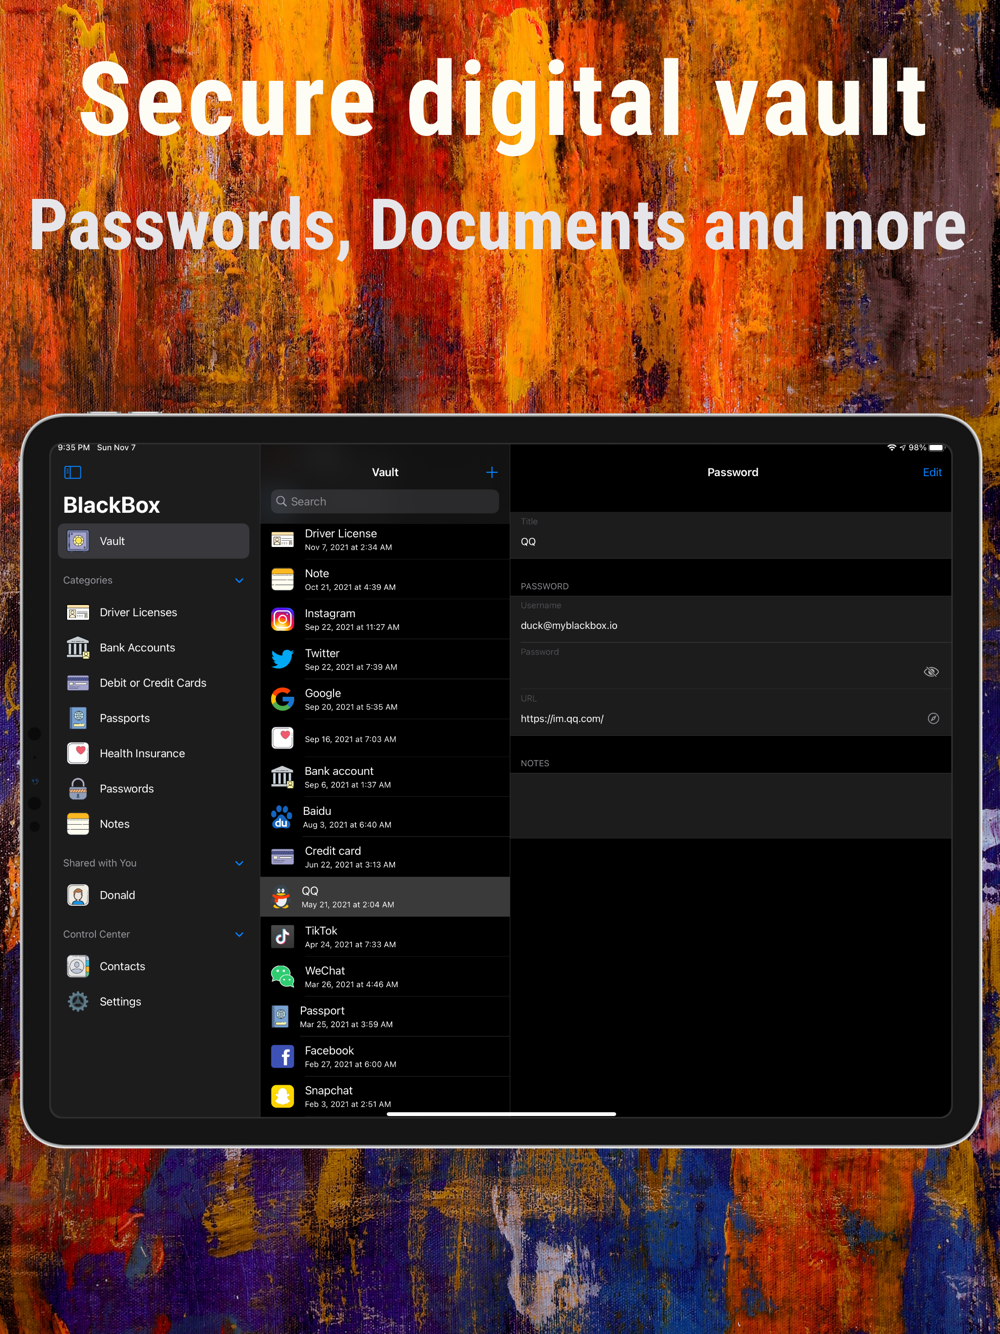The width and height of the screenshot is (1000, 1334).
Task: Click the Driver License entry icon
Action: 283,540
